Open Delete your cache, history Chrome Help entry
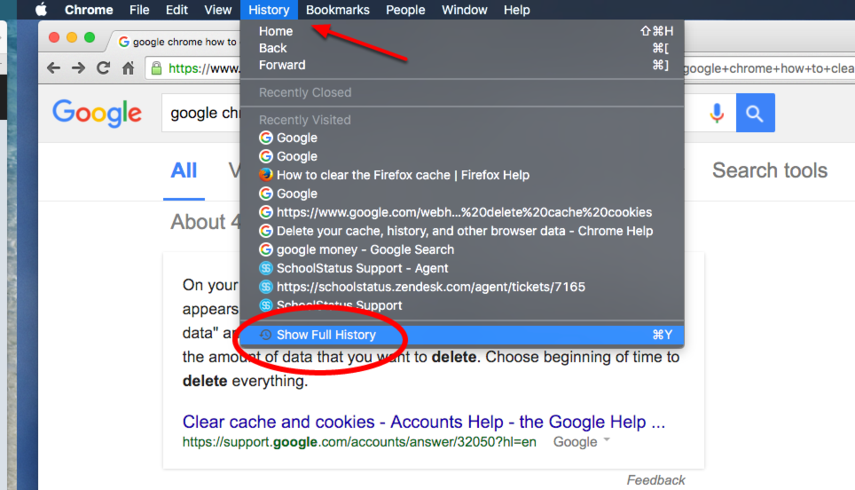 click(462, 231)
